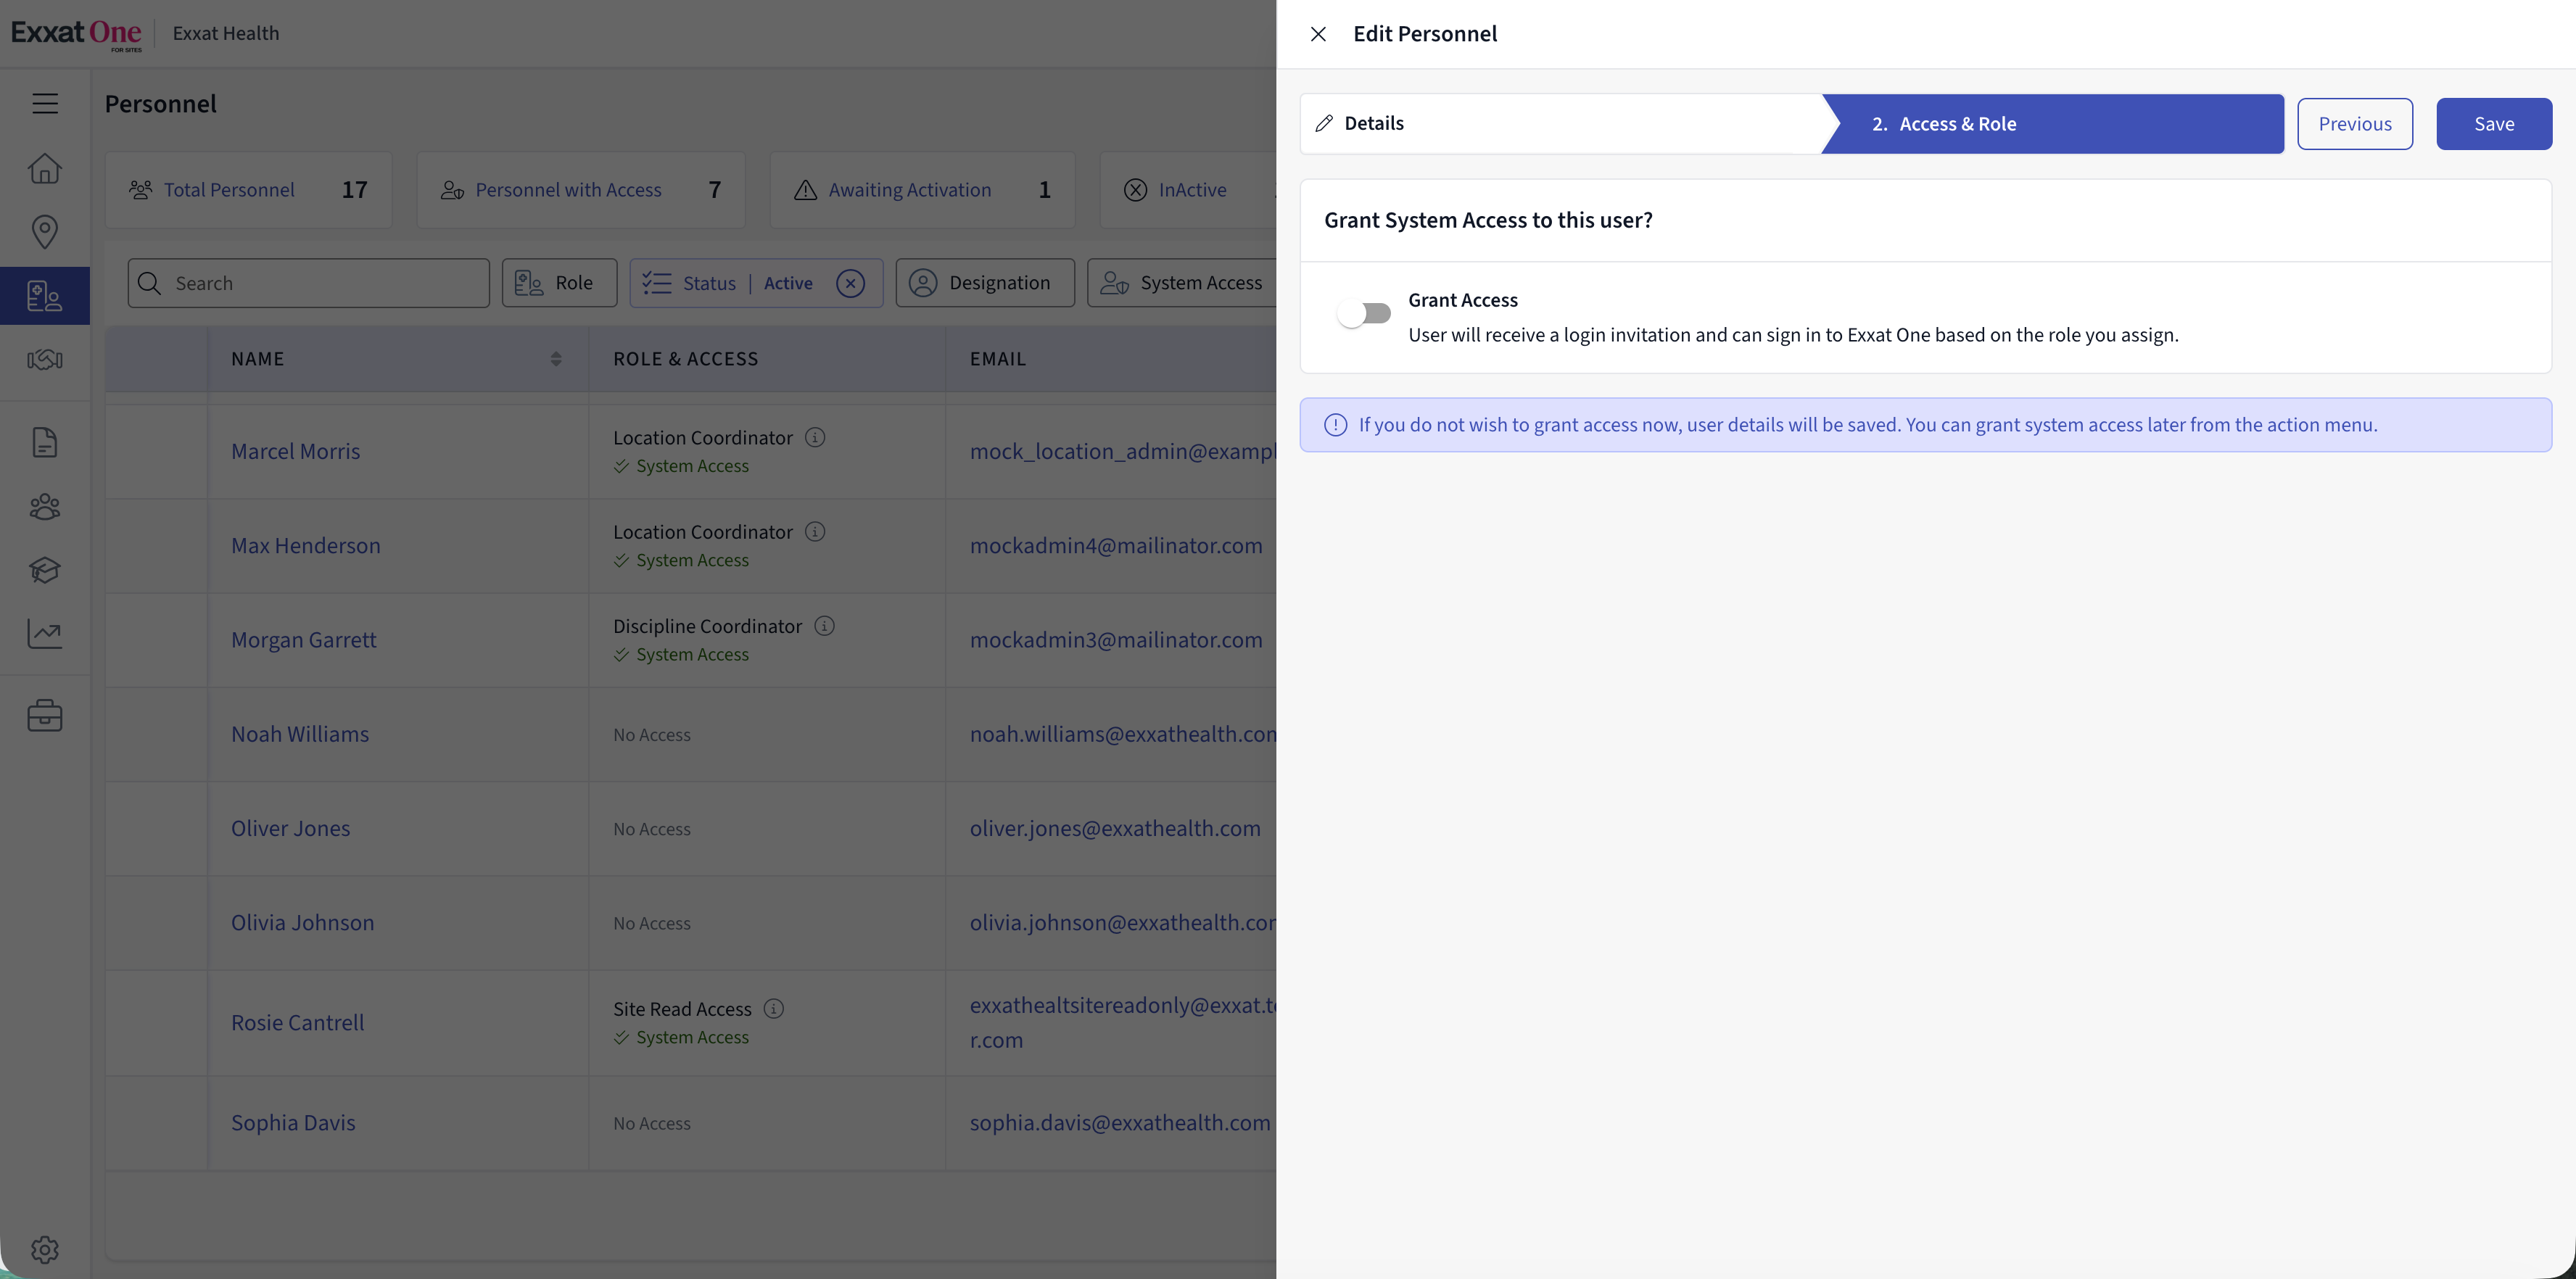Email mockadmin4@mailinator.com

point(1116,545)
